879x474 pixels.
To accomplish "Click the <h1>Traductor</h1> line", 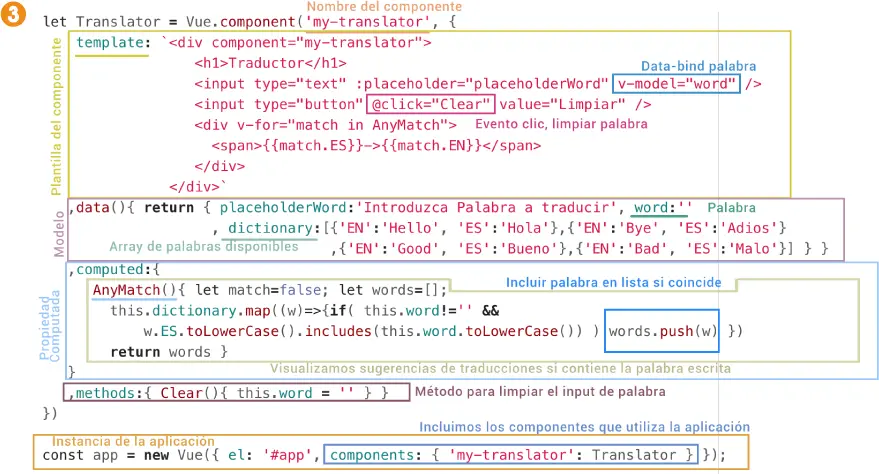I will point(270,63).
